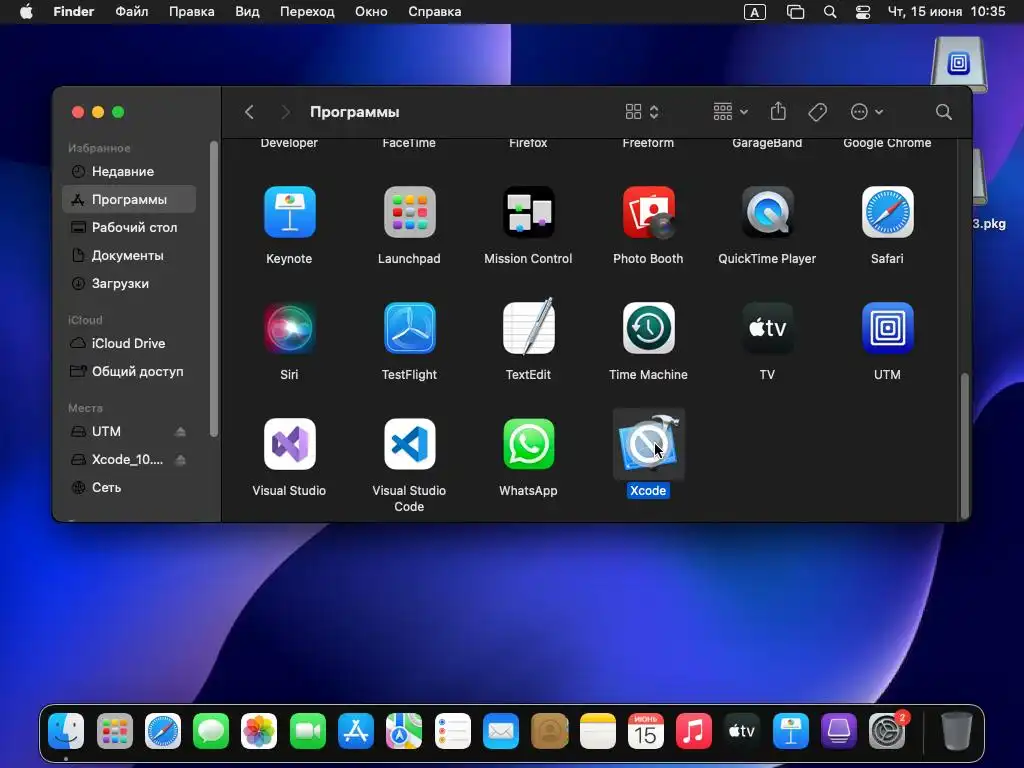The height and width of the screenshot is (768, 1024).
Task: Open the Справка menu
Action: [434, 12]
